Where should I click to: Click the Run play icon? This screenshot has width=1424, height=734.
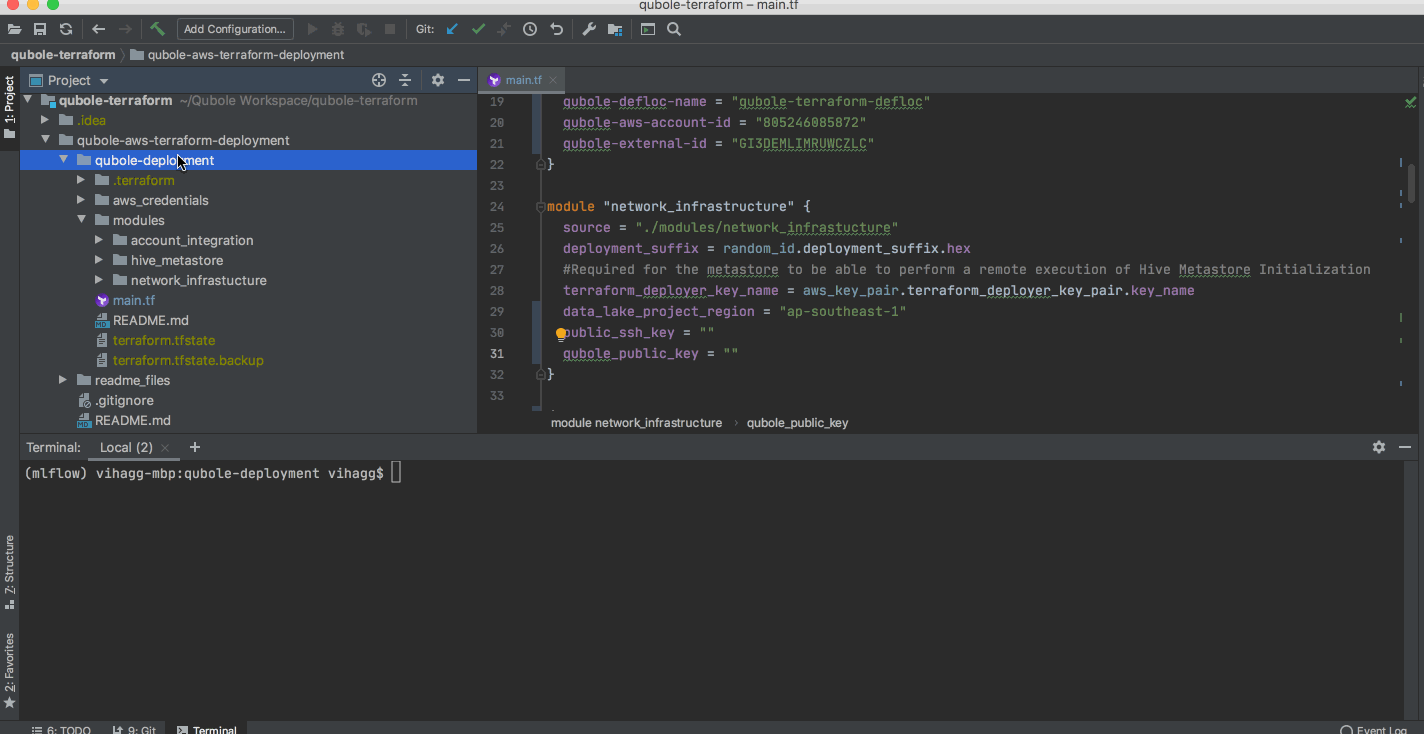coord(312,29)
